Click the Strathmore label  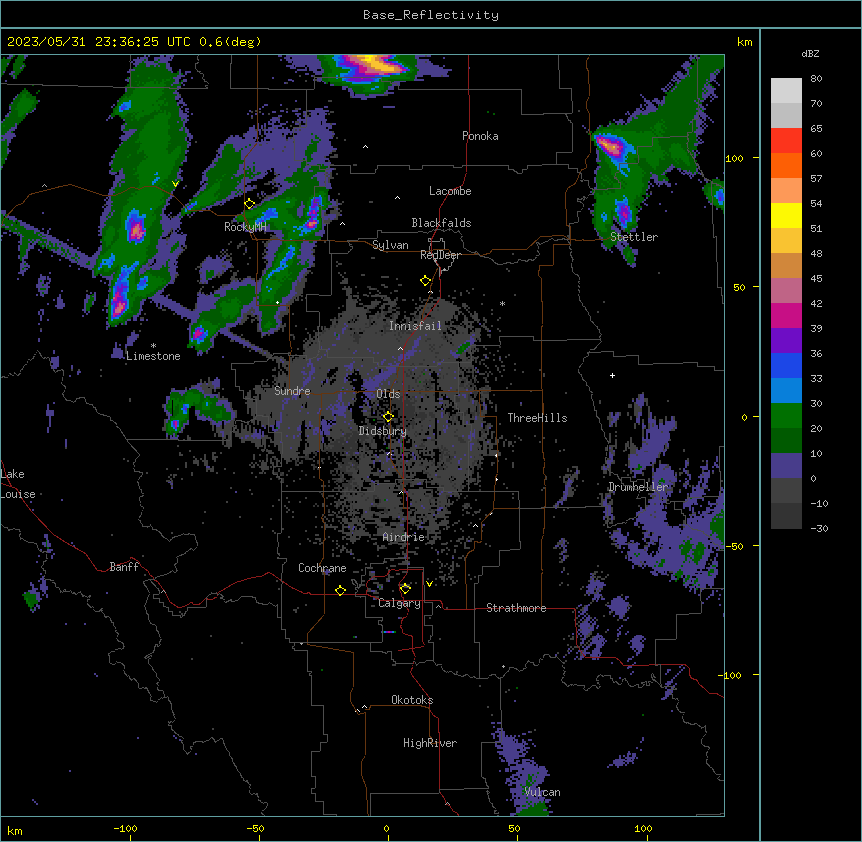pyautogui.click(x=516, y=608)
